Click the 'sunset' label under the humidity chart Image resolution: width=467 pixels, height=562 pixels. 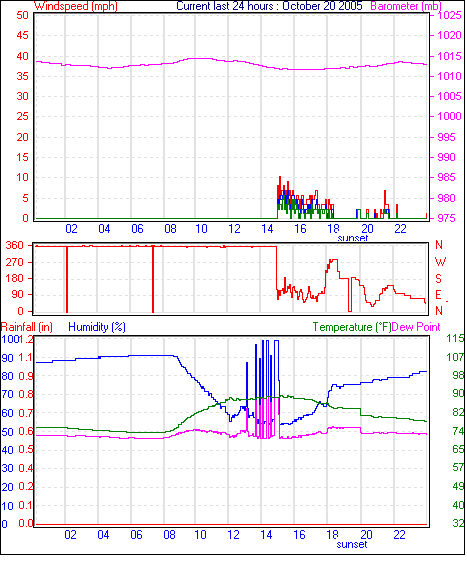point(352,545)
